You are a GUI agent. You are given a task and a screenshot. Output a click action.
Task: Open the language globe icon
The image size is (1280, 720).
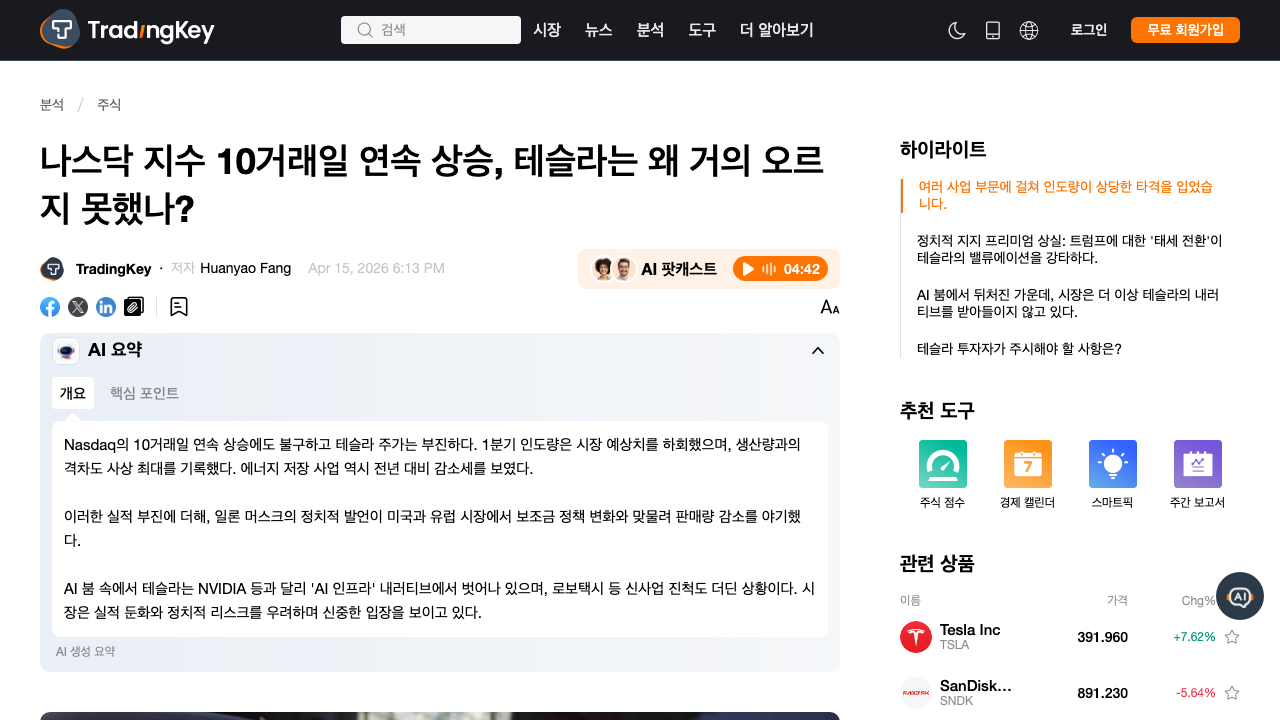[x=1029, y=30]
